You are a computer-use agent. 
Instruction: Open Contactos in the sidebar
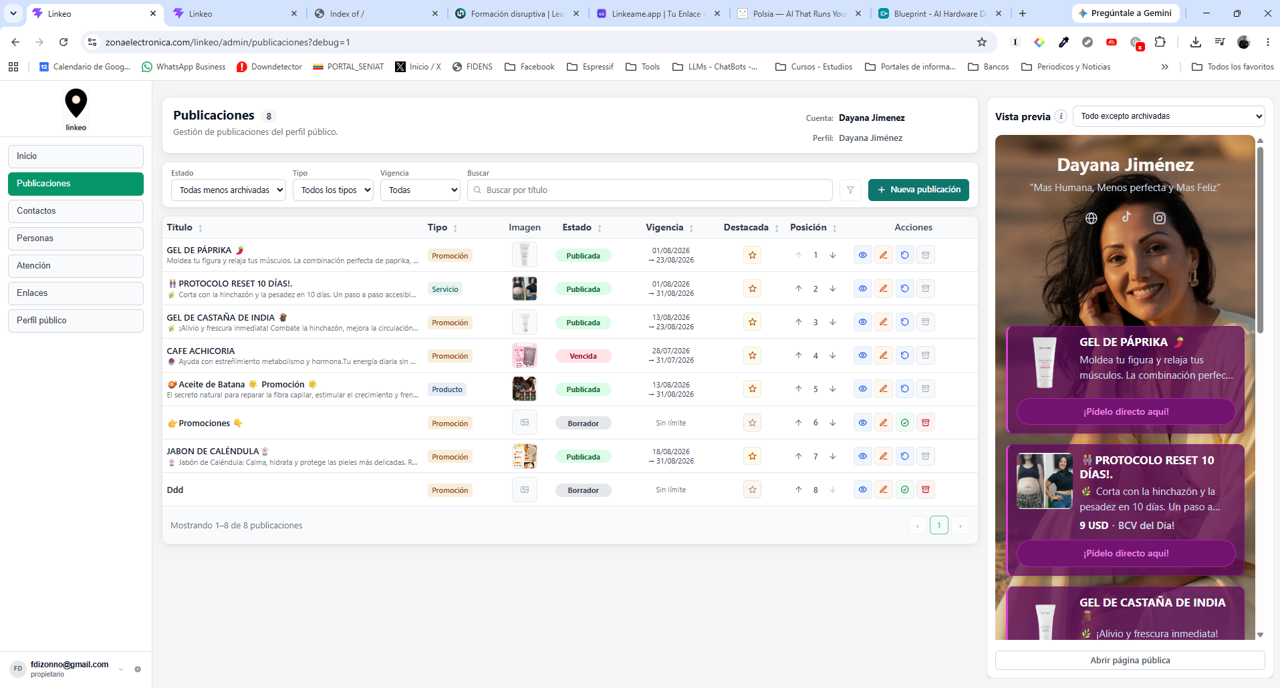[76, 211]
